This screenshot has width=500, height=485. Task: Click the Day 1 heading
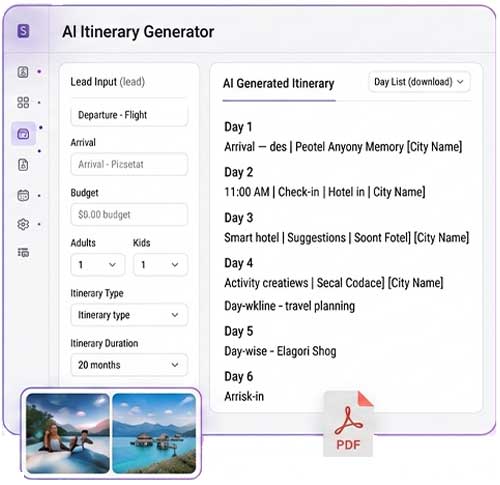point(238,127)
